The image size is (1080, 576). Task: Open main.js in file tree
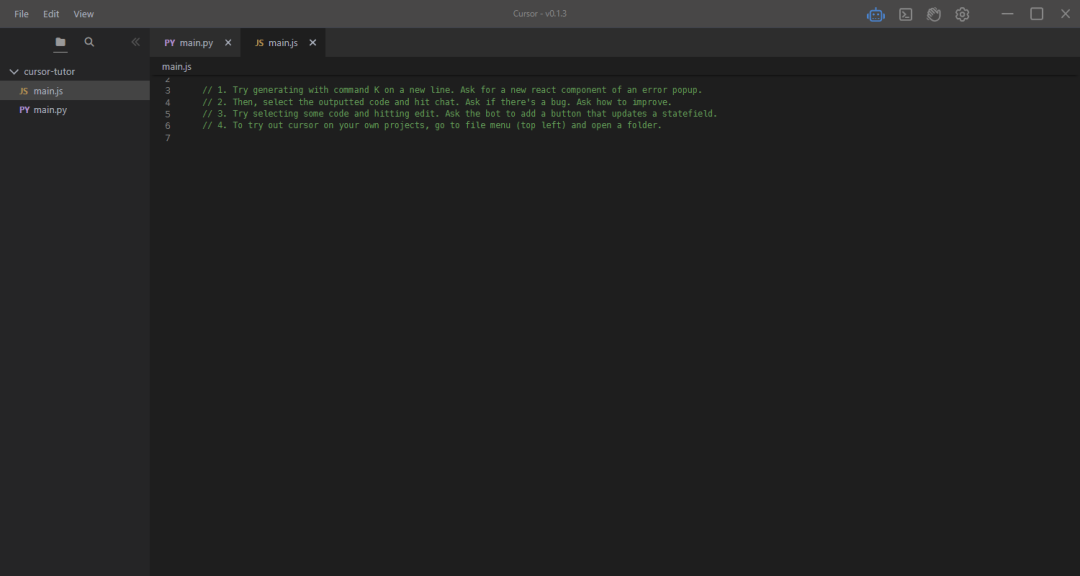tap(74, 91)
